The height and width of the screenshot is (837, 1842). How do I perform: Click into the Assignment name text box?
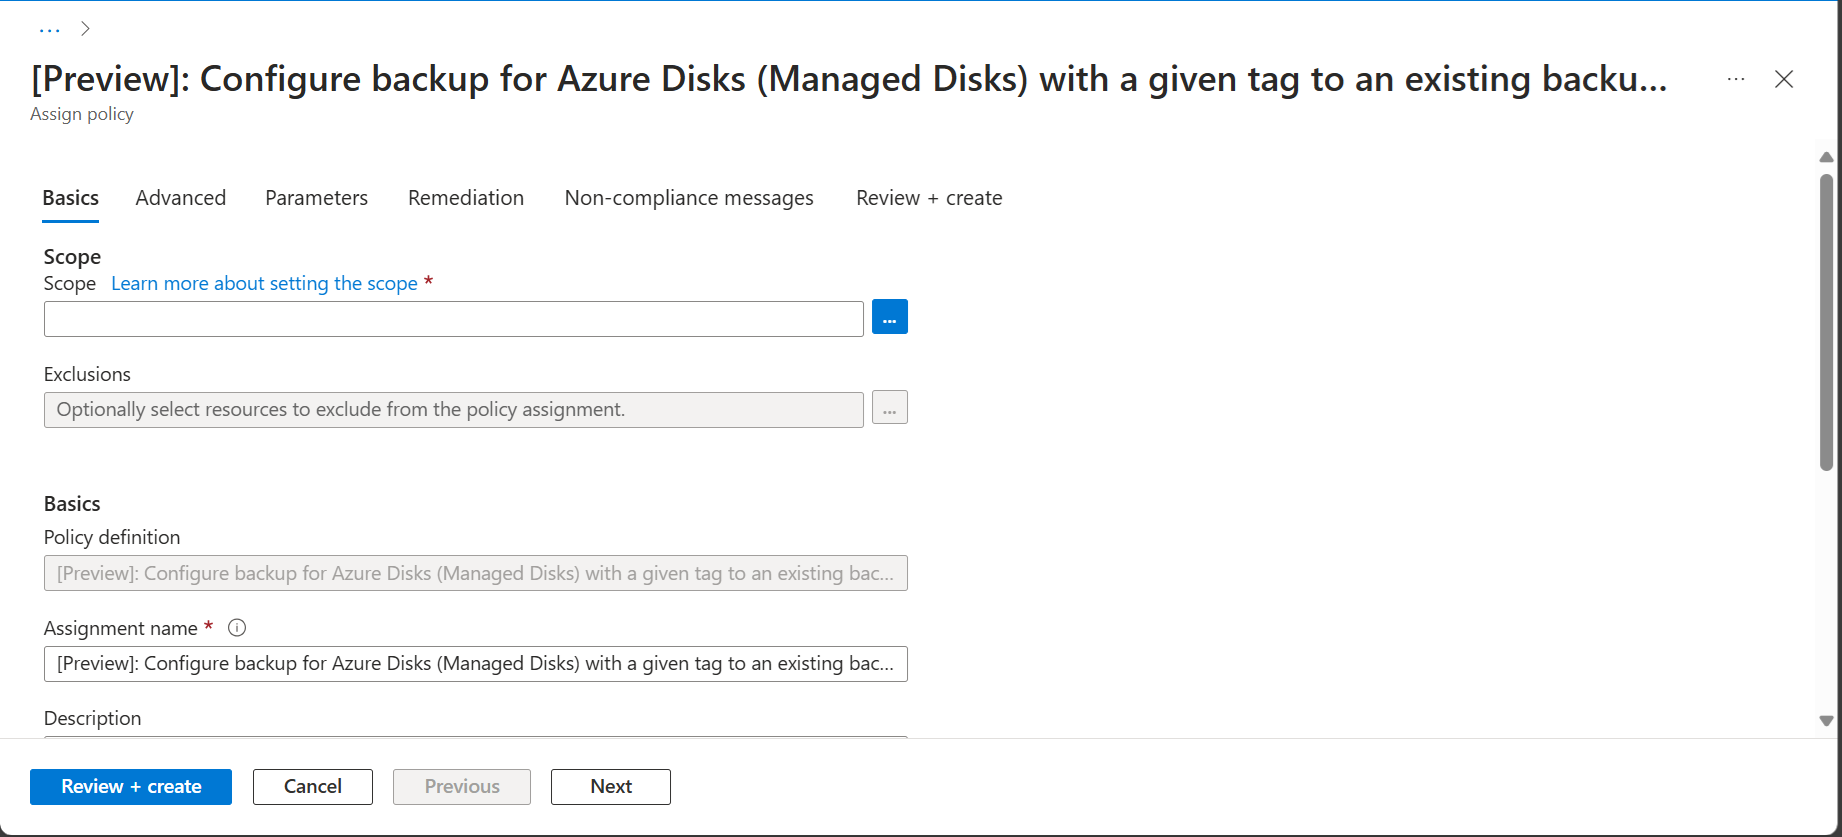click(476, 664)
